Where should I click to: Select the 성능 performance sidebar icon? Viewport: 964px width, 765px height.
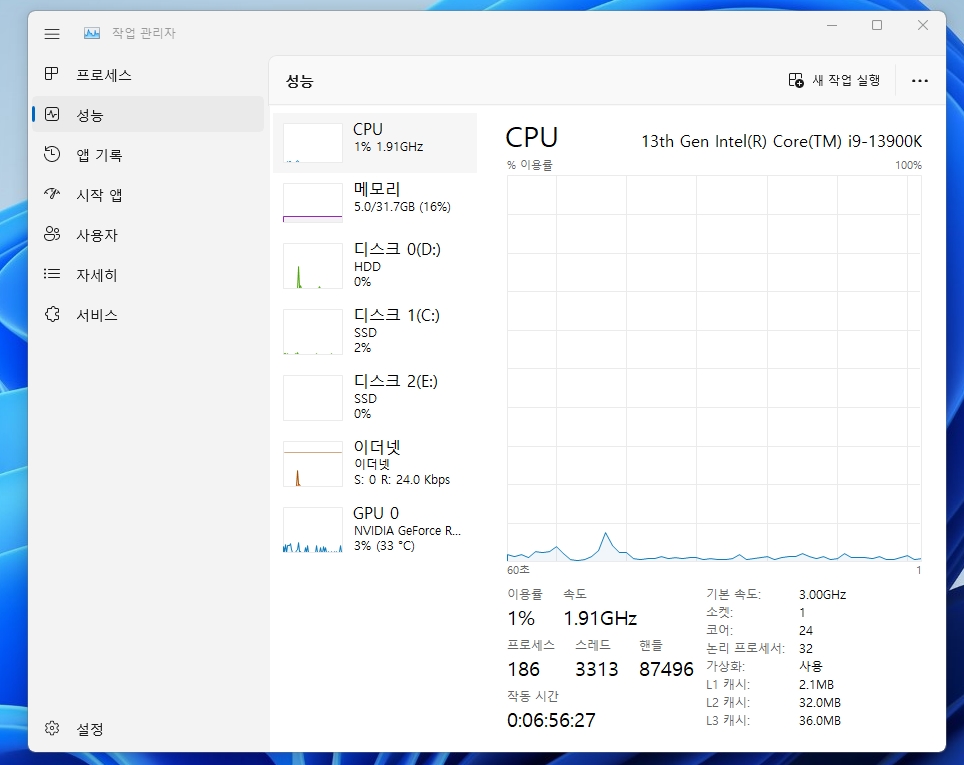click(52, 114)
